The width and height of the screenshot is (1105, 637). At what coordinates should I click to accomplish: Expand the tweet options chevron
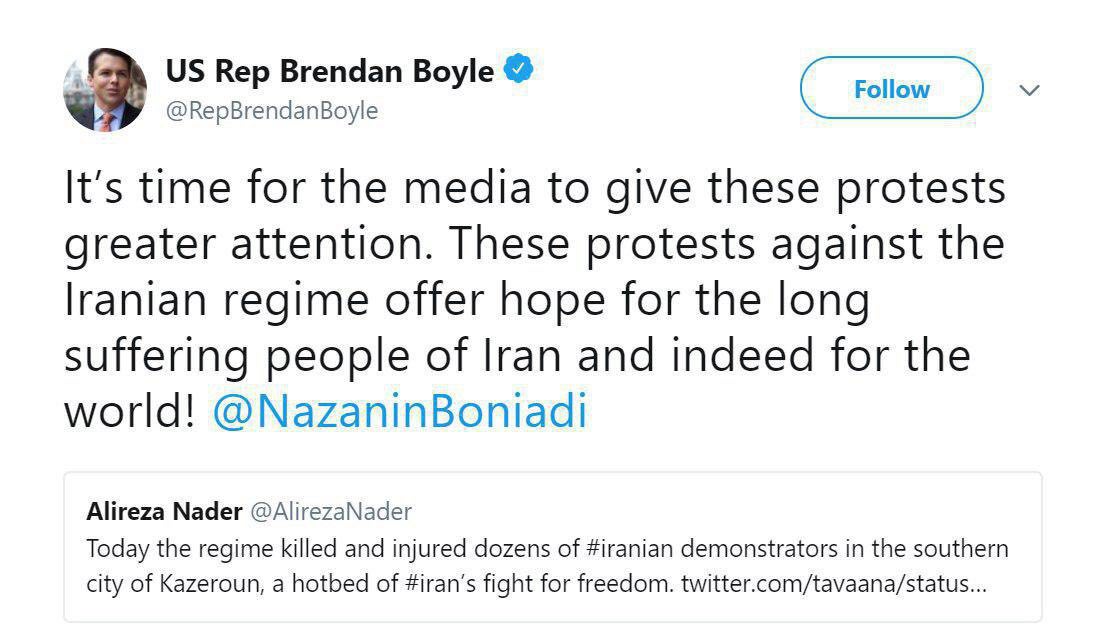pos(1029,91)
